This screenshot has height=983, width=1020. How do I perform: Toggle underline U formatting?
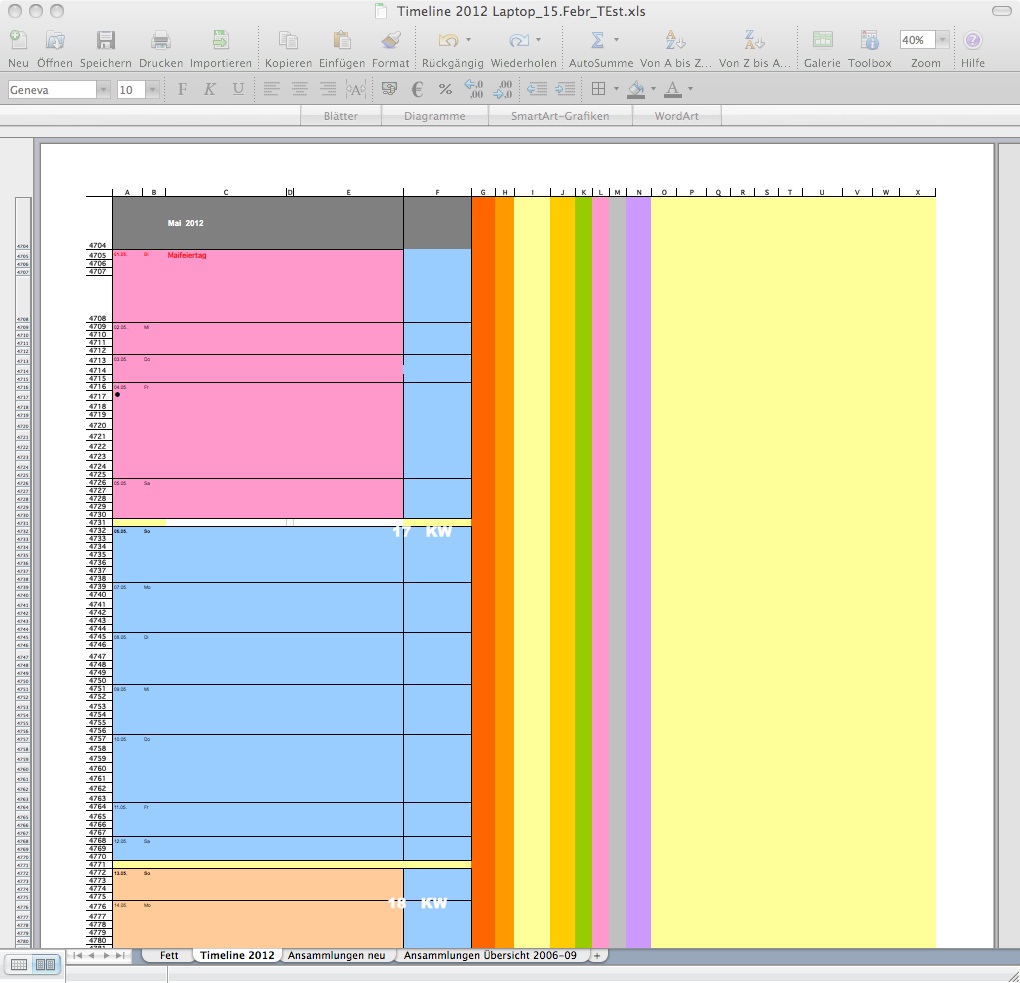point(238,89)
